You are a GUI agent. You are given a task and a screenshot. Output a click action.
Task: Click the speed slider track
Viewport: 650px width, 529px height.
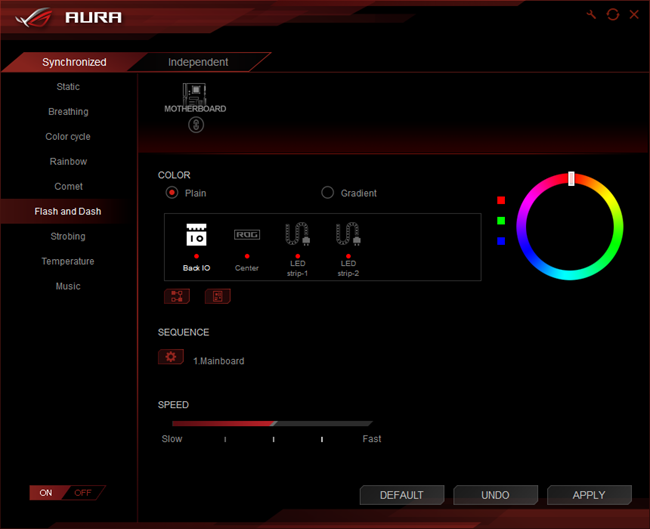tap(272, 423)
